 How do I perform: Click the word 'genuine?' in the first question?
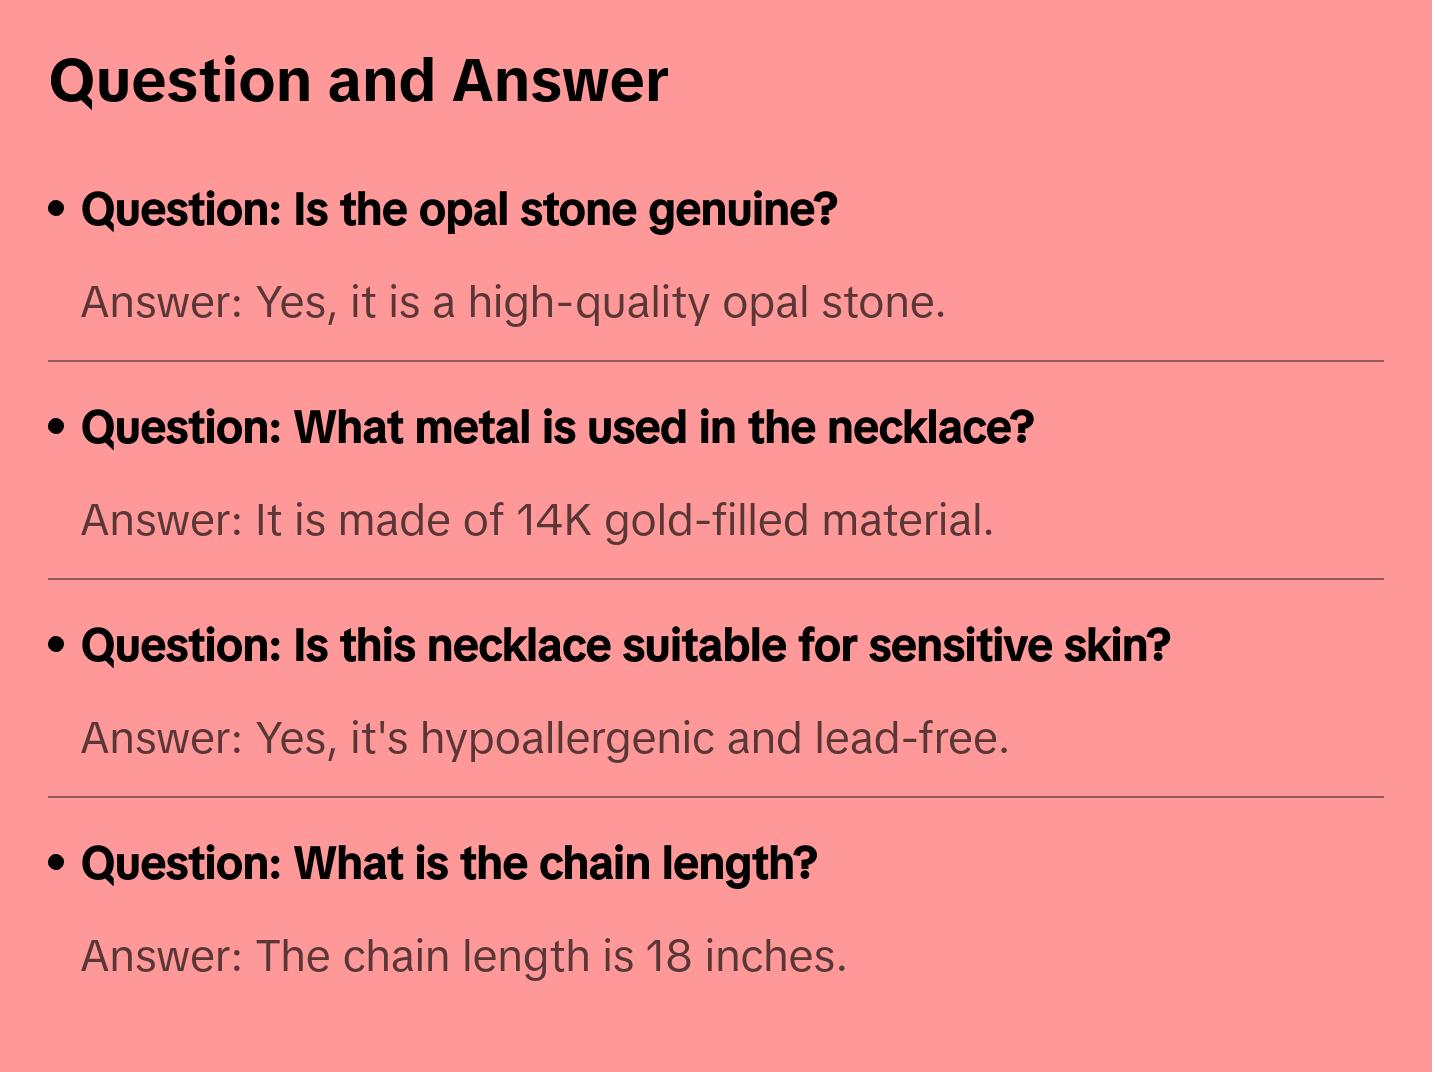(x=742, y=210)
